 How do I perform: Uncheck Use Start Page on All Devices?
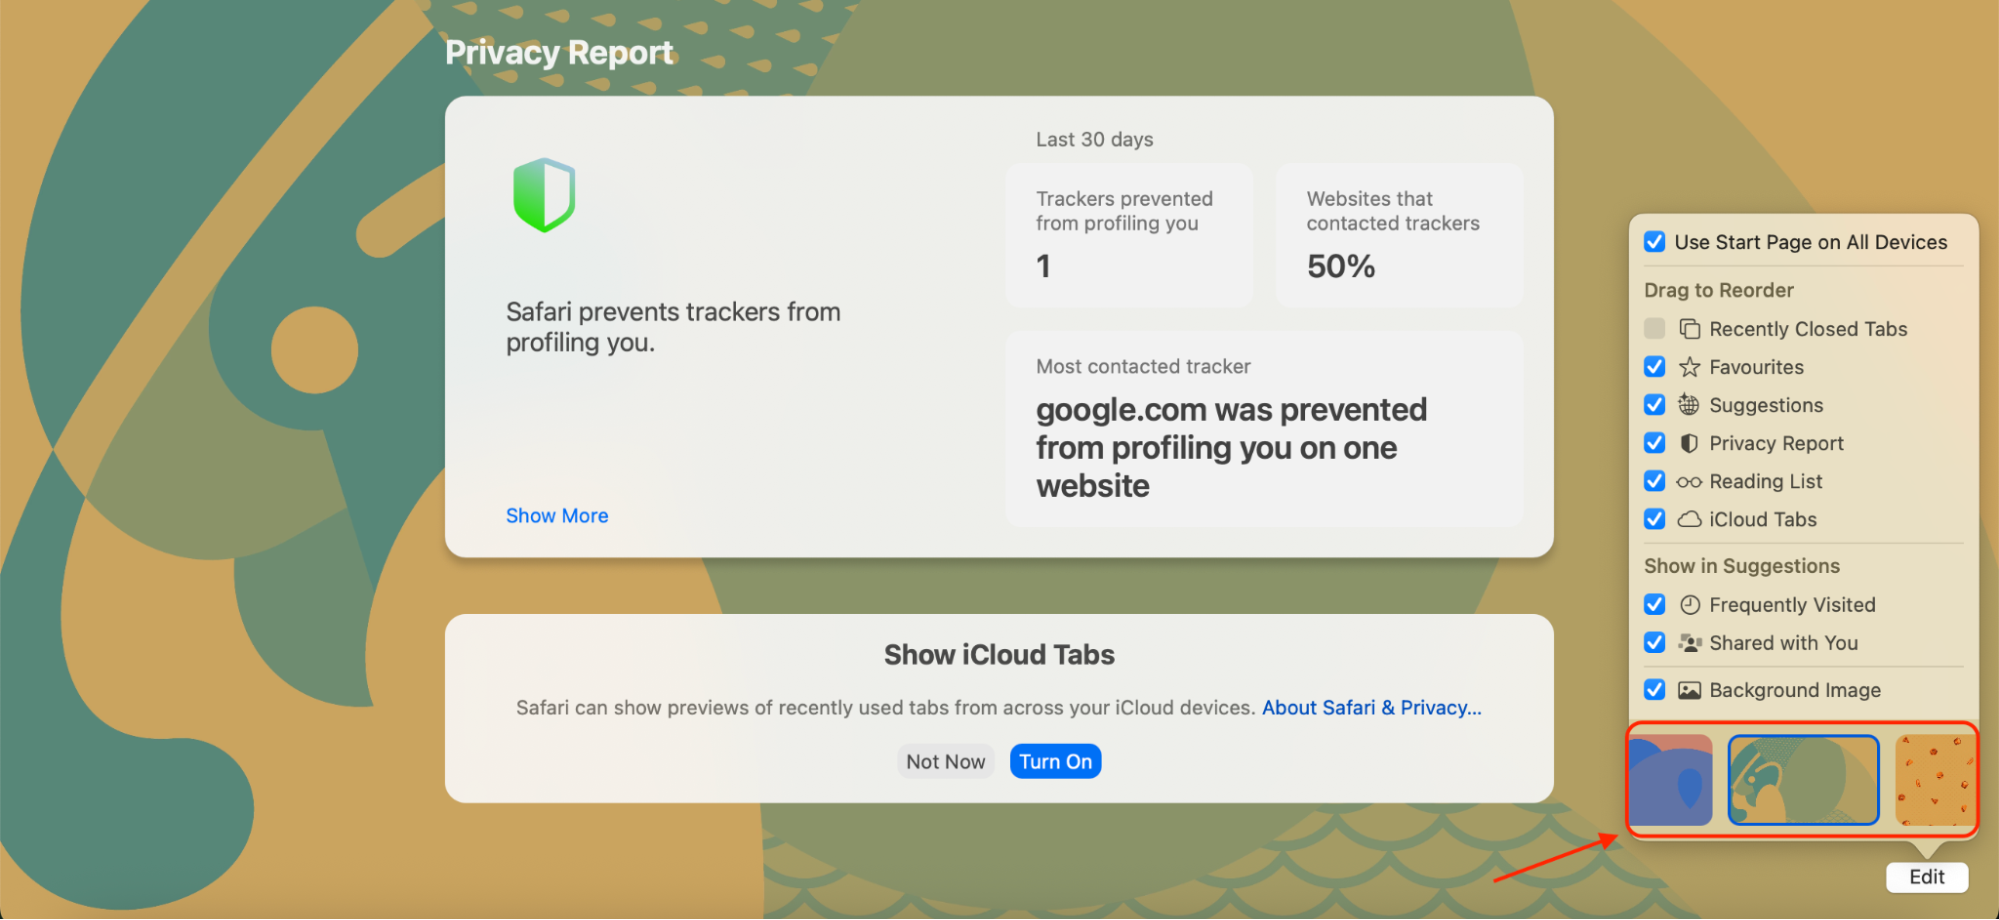(x=1655, y=242)
